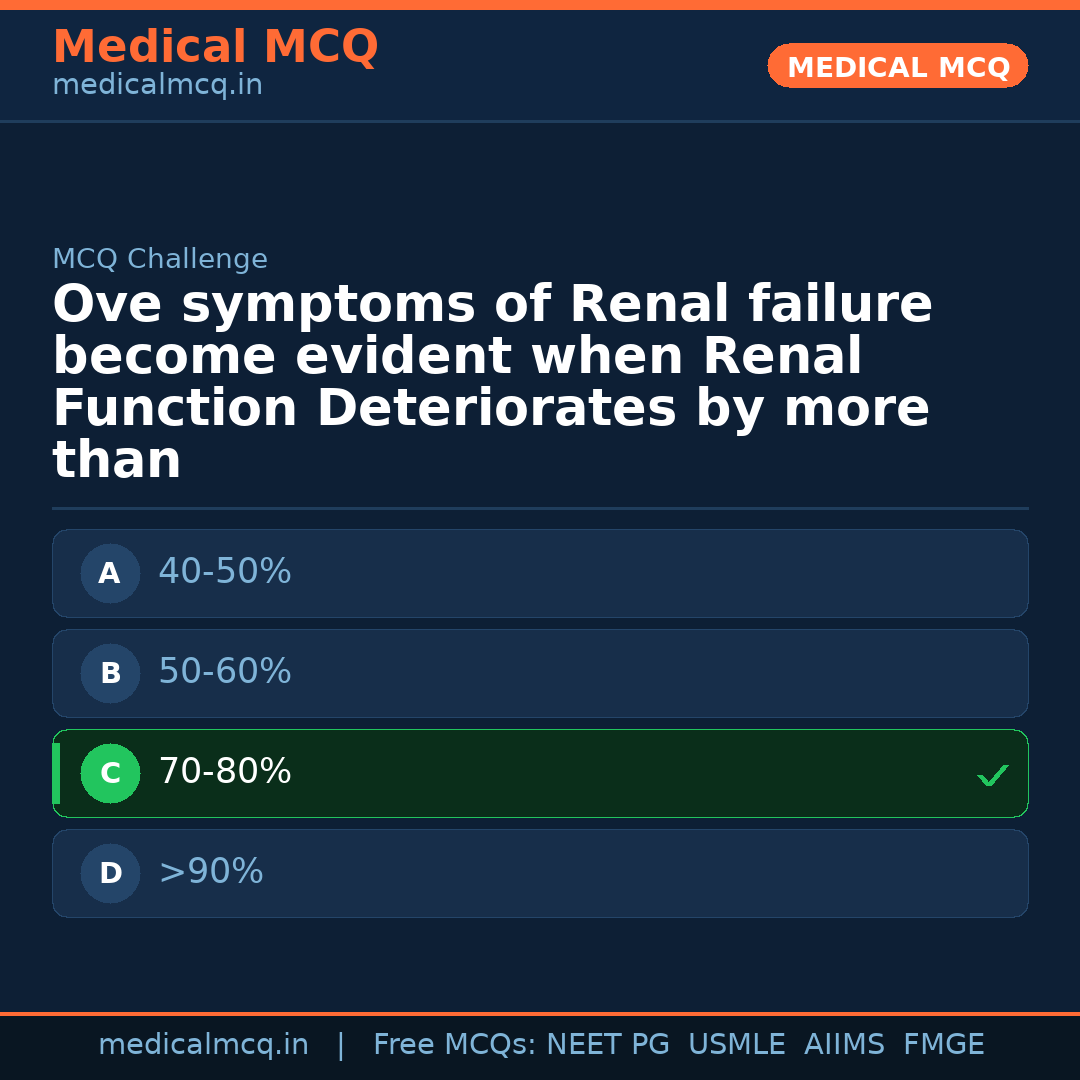Image resolution: width=1080 pixels, height=1080 pixels.
Task: Choose the 50-60% answer option
Action: point(225,672)
